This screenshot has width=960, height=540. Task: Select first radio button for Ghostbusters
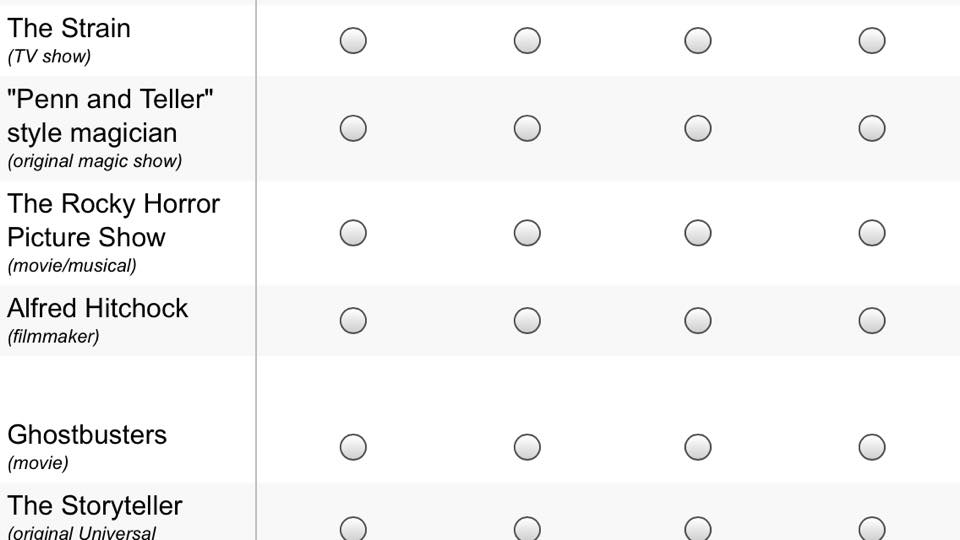353,448
